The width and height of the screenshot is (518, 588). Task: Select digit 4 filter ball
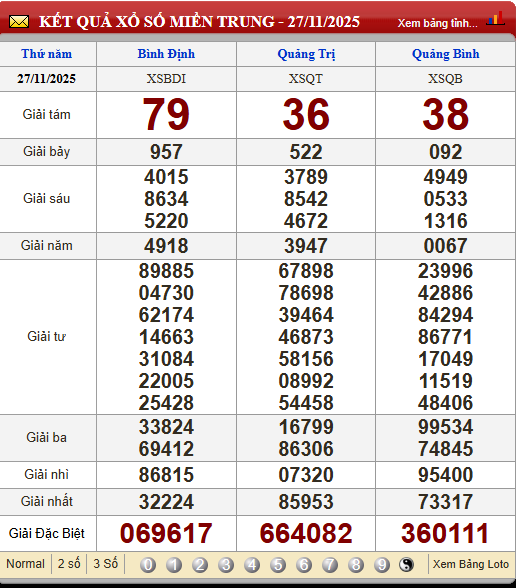pyautogui.click(x=252, y=565)
